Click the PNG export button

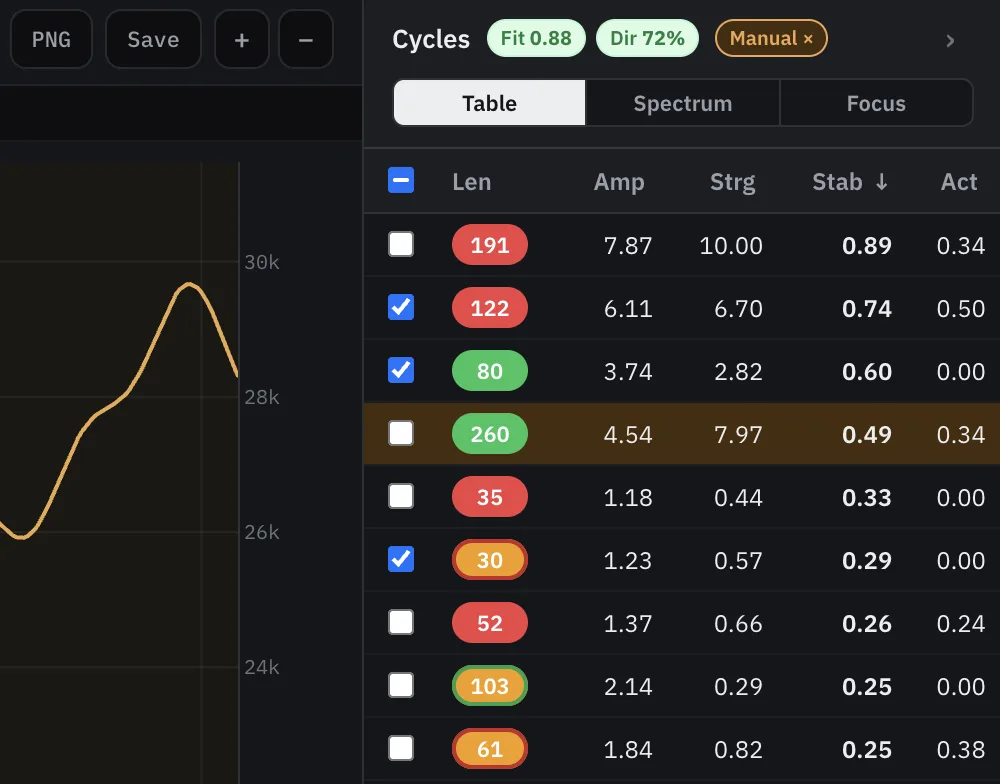click(x=52, y=40)
